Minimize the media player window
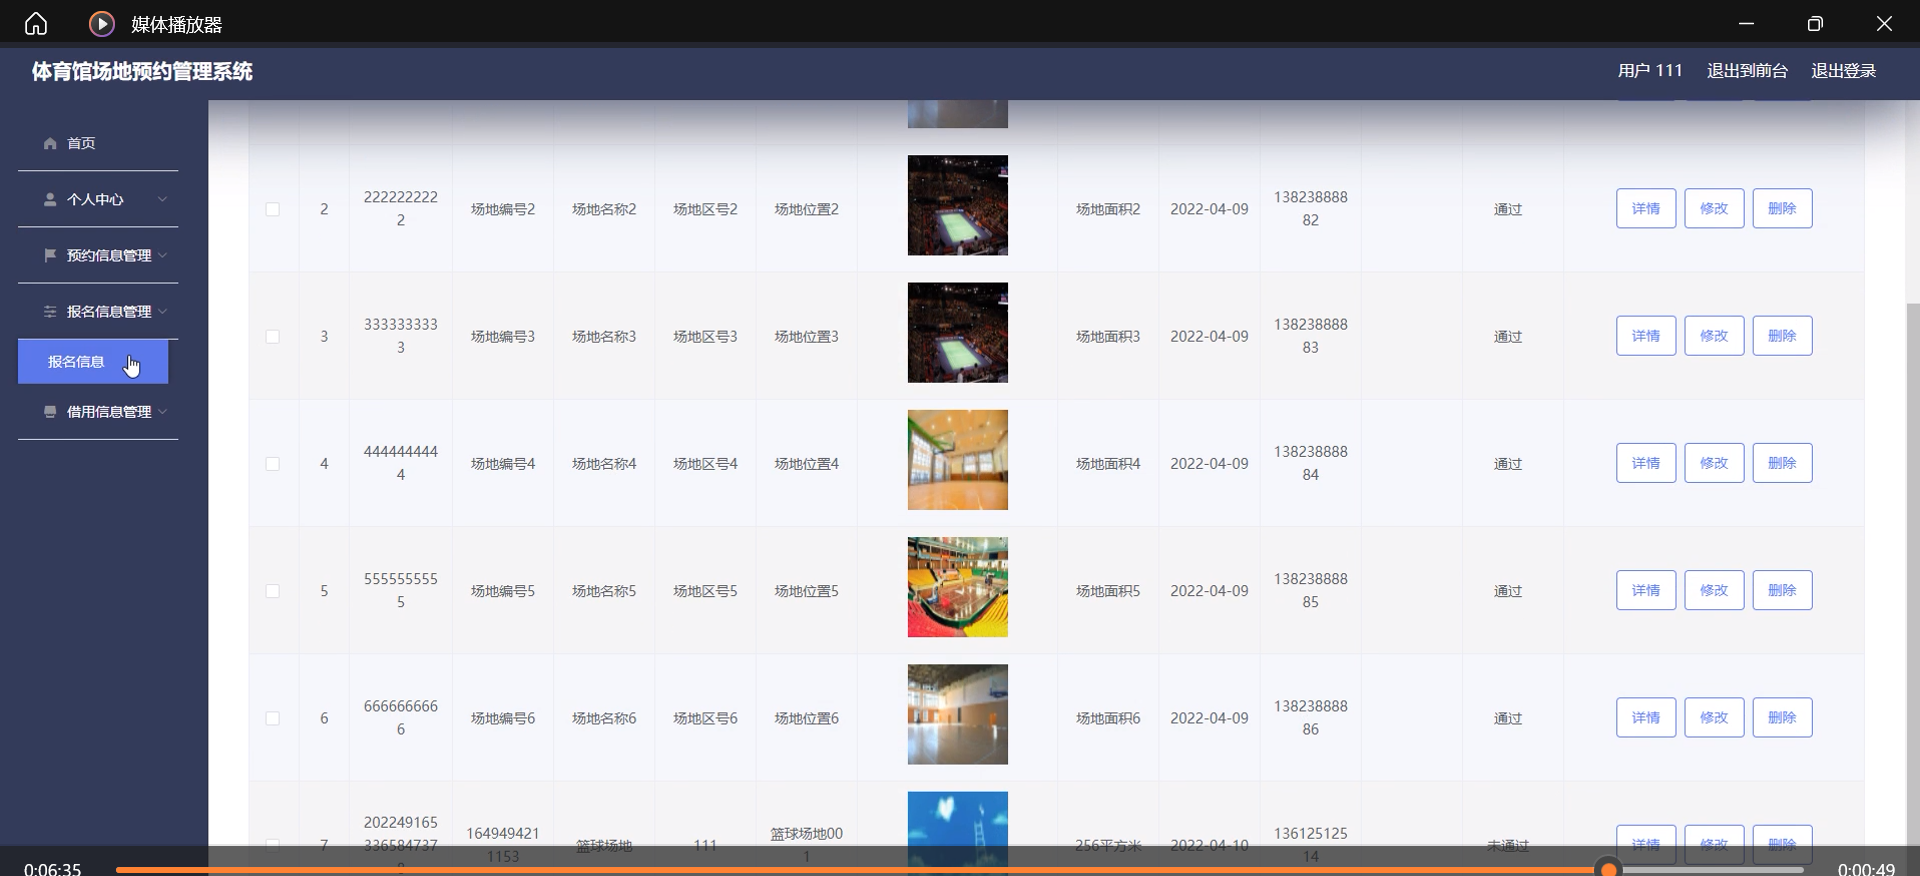1920x876 pixels. (x=1746, y=23)
